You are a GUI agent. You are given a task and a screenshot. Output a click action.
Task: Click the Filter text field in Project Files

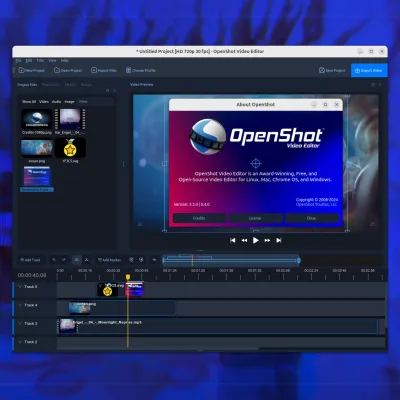(95, 101)
